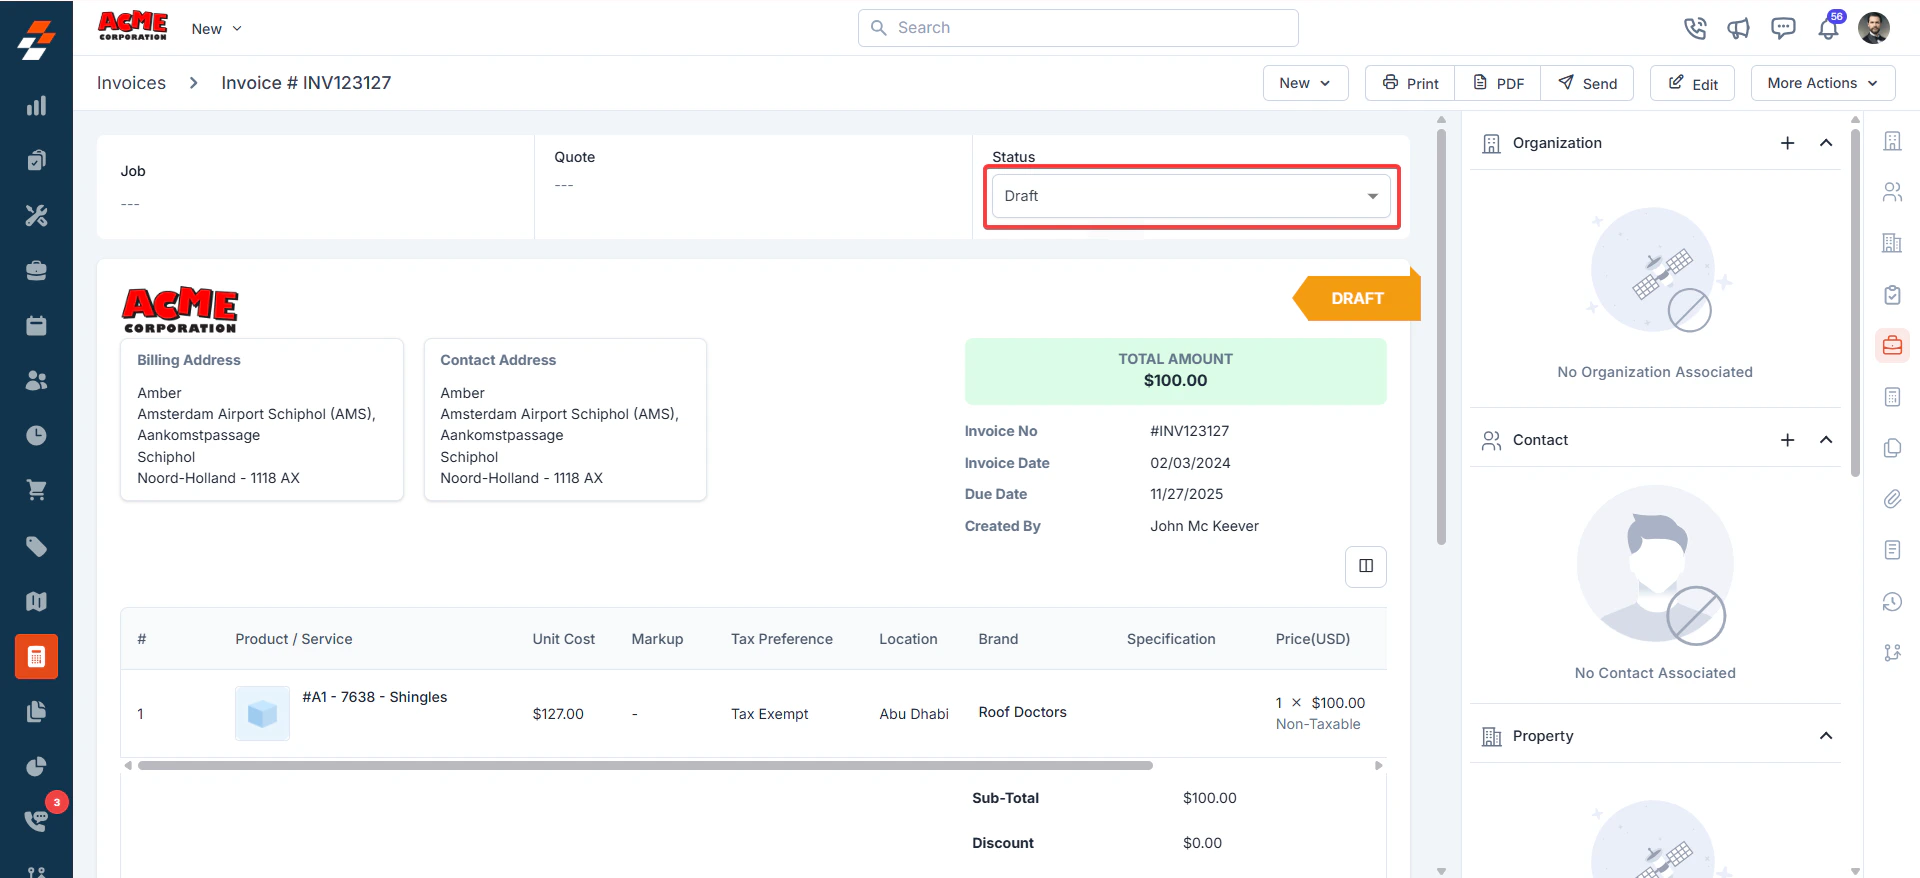The height and width of the screenshot is (878, 1920).
Task: Open the documents copy sidebar icon
Action: [x=36, y=711]
